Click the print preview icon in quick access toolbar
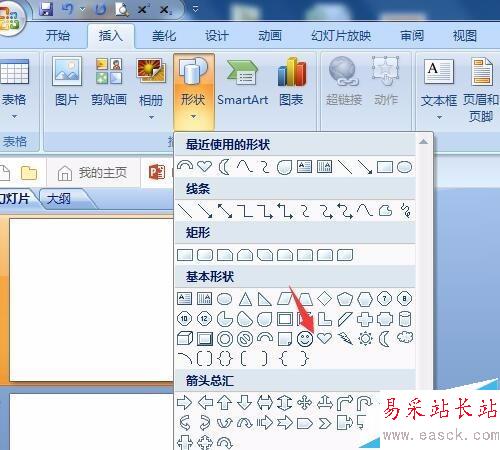 [x=122, y=9]
